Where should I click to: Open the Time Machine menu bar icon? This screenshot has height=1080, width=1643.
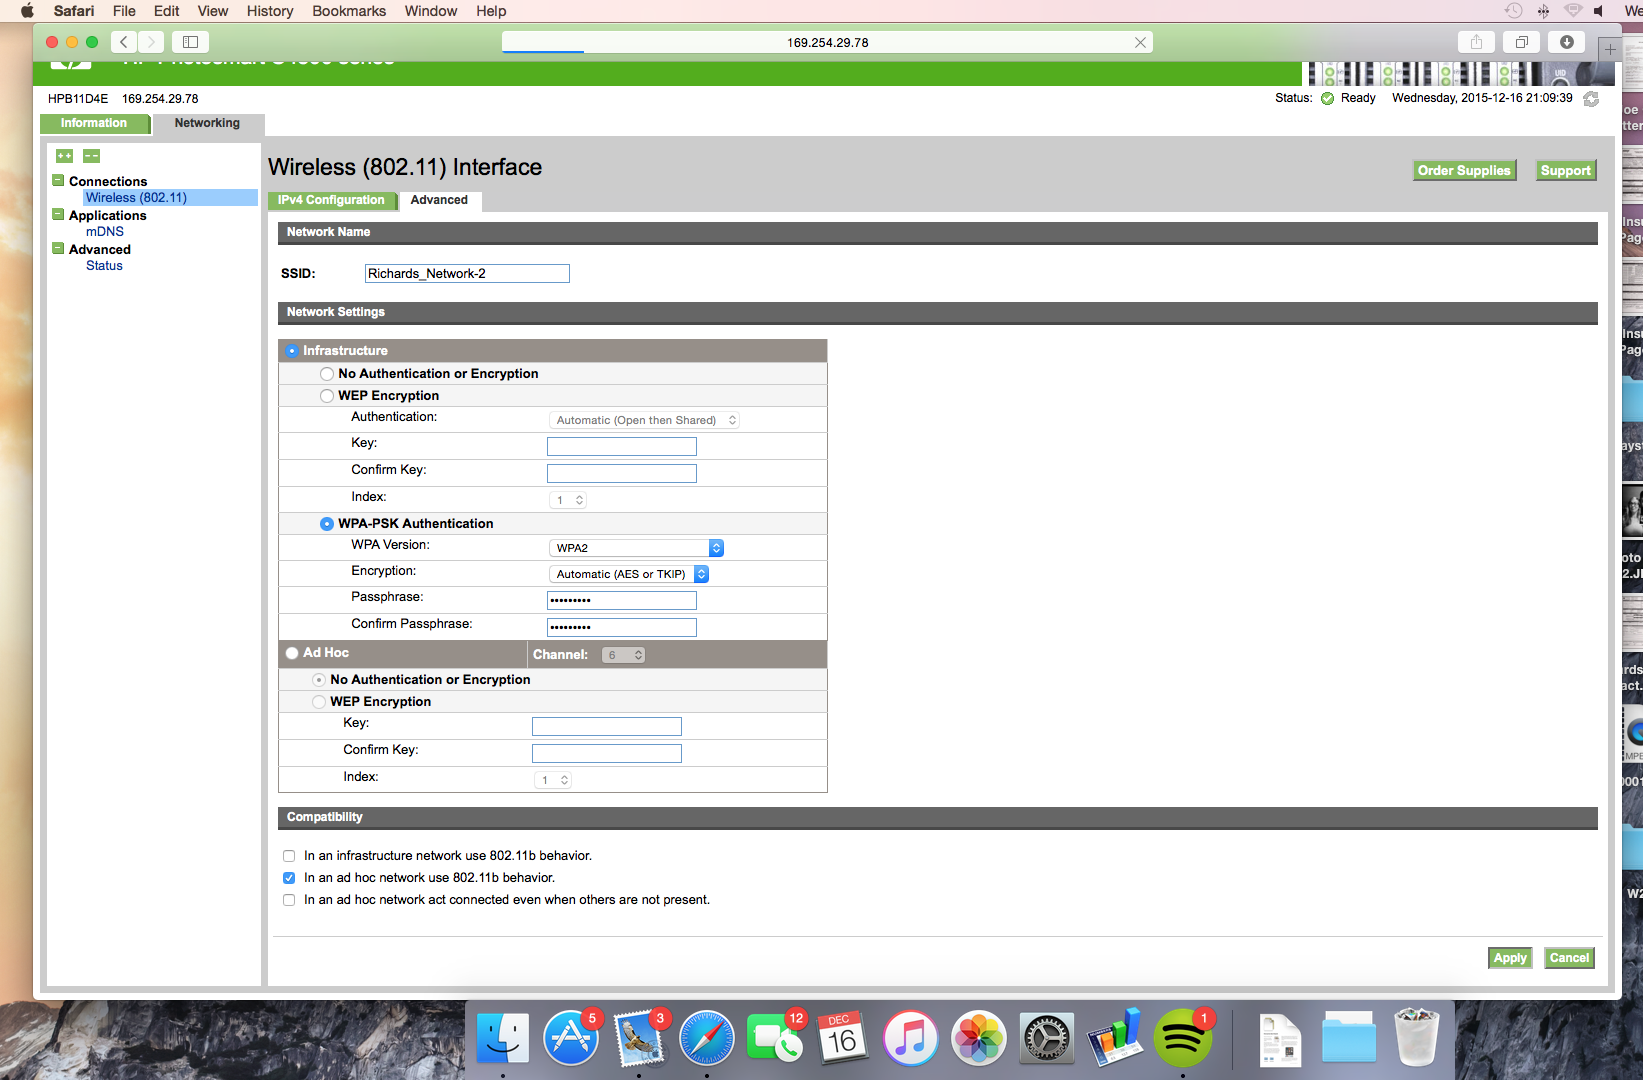pos(1514,11)
